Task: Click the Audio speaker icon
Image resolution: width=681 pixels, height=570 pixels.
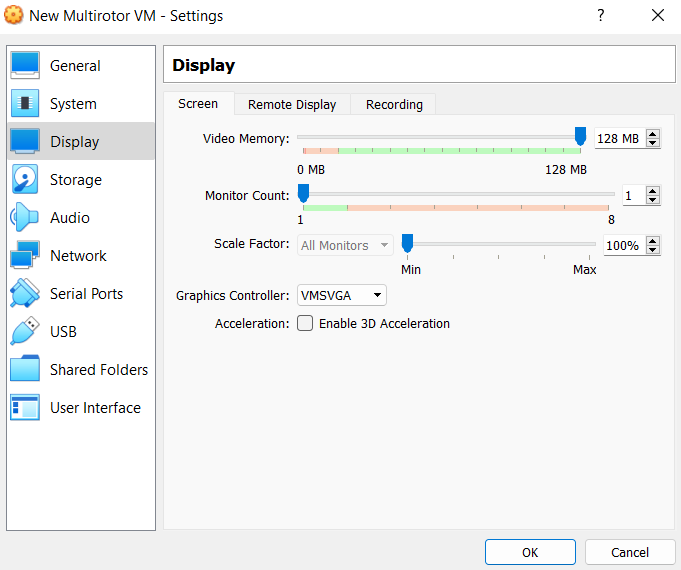Action: [x=25, y=217]
